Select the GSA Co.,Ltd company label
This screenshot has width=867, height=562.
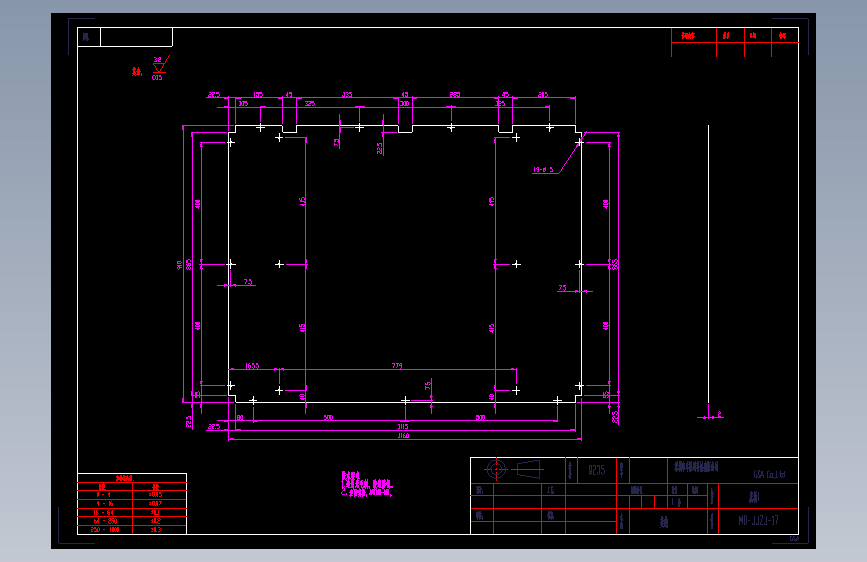769,474
